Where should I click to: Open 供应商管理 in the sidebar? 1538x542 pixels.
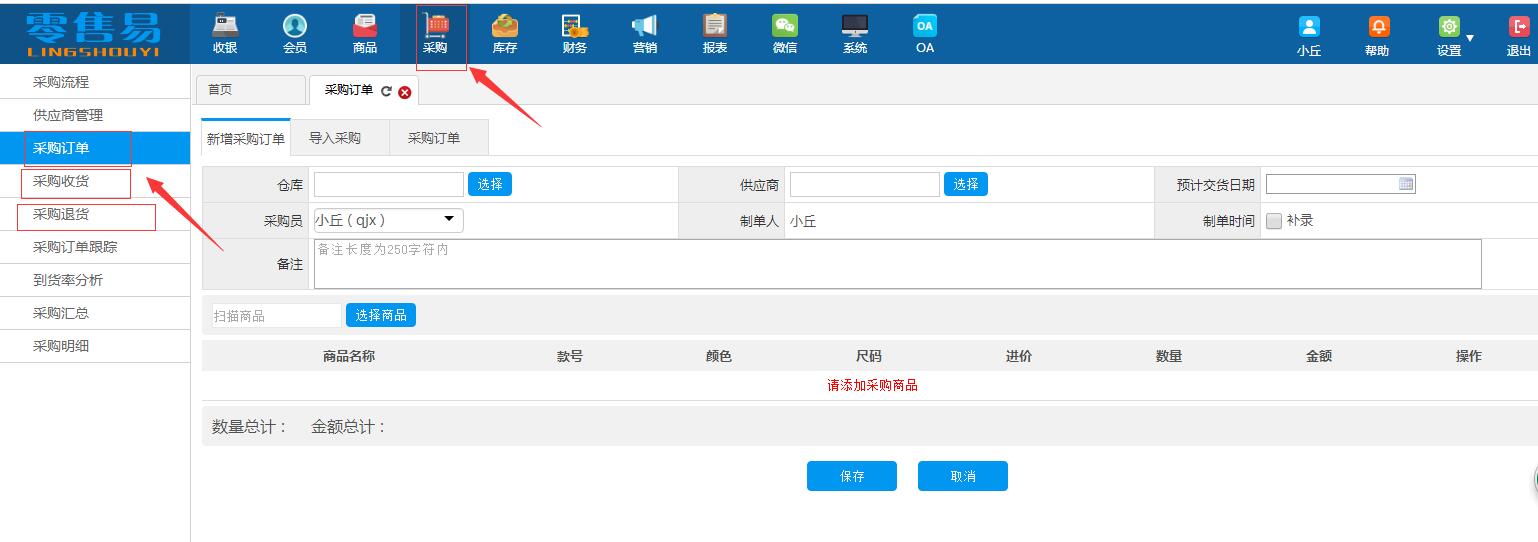point(68,115)
